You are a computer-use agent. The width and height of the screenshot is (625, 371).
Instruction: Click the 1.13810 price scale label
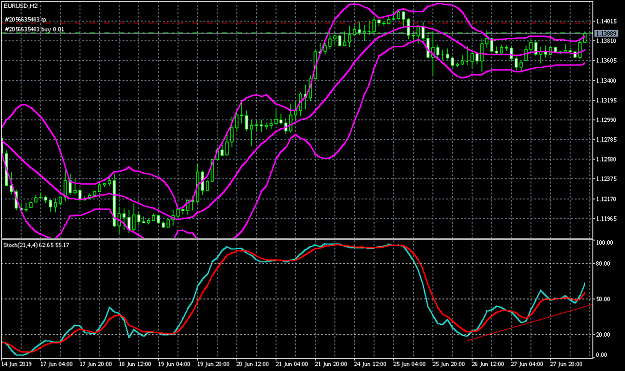coord(607,41)
